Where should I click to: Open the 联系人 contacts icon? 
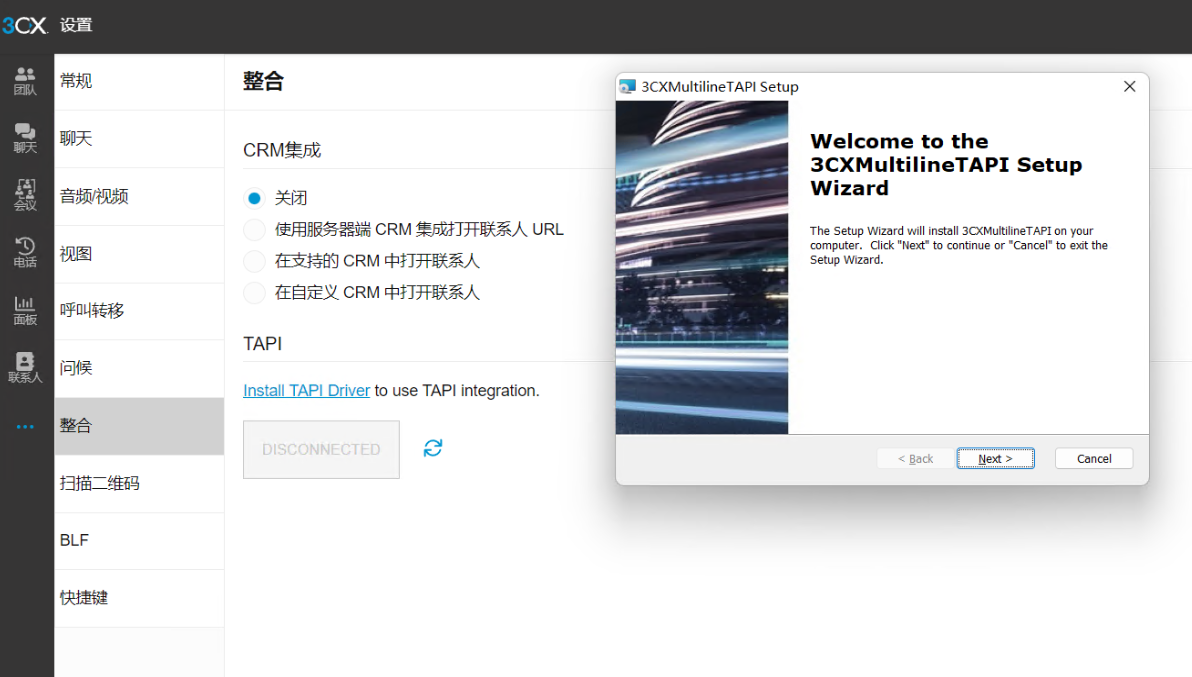coord(25,367)
